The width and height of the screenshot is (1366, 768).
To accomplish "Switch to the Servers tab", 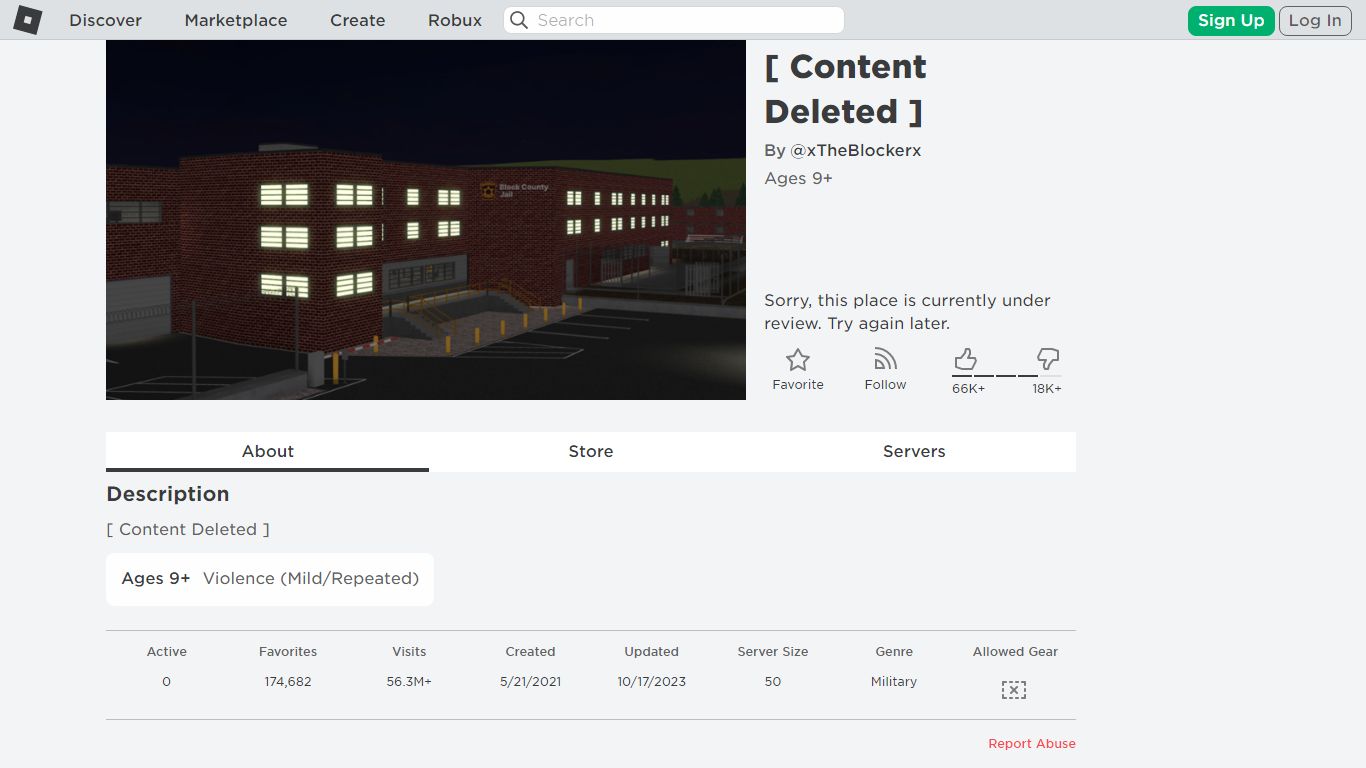I will 914,451.
